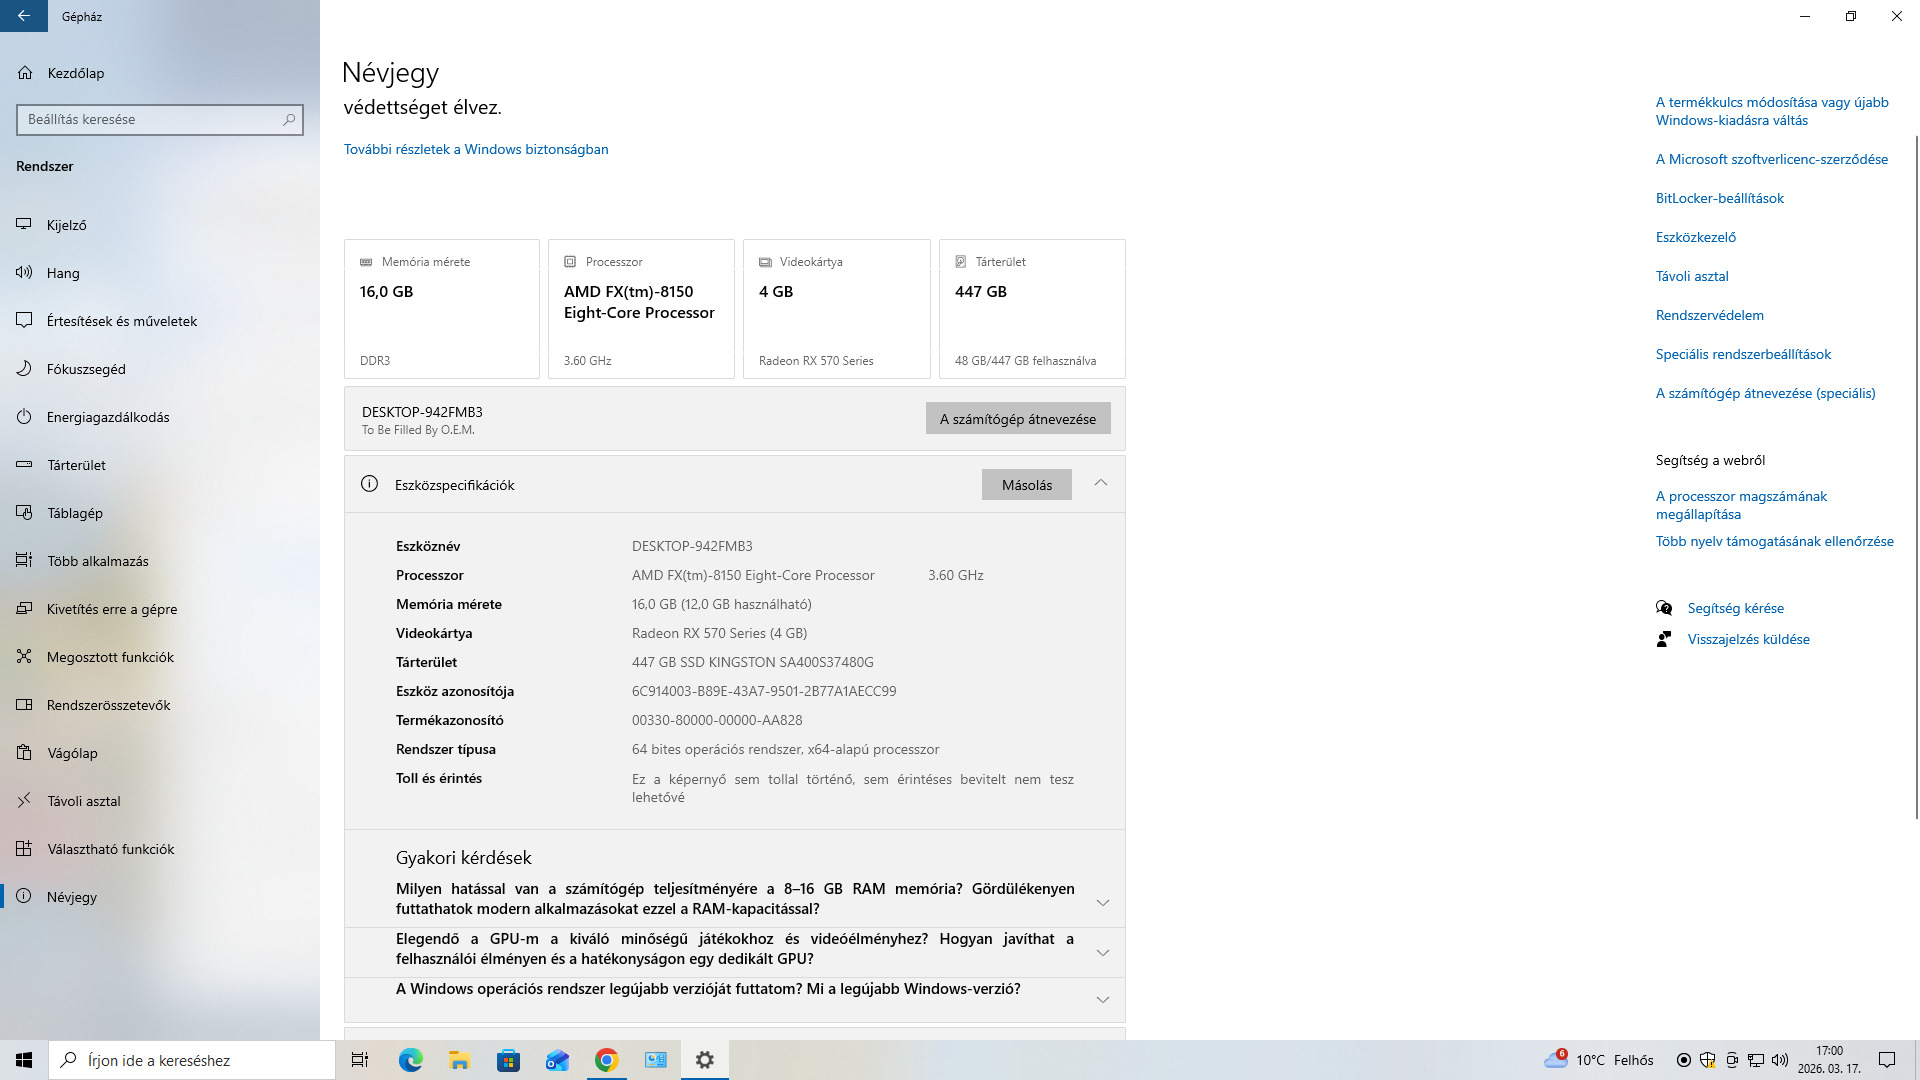Click the Kijelző display icon
The height and width of the screenshot is (1080, 1920).
point(24,225)
